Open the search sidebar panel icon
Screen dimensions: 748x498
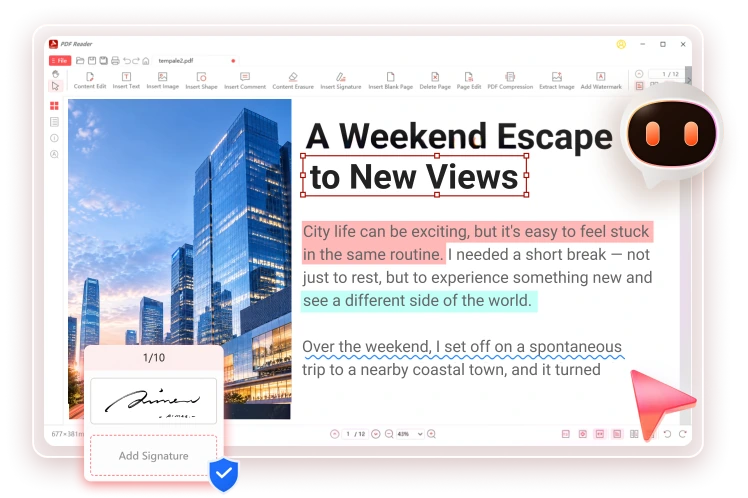(54, 154)
